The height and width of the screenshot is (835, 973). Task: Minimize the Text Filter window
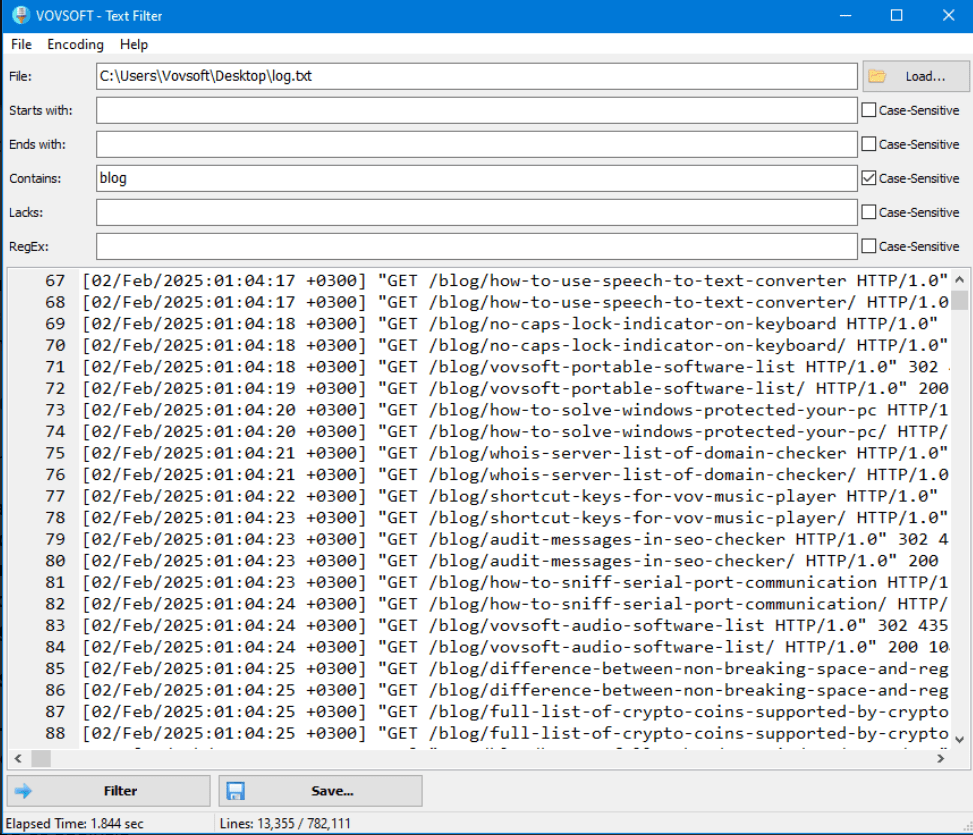click(845, 15)
